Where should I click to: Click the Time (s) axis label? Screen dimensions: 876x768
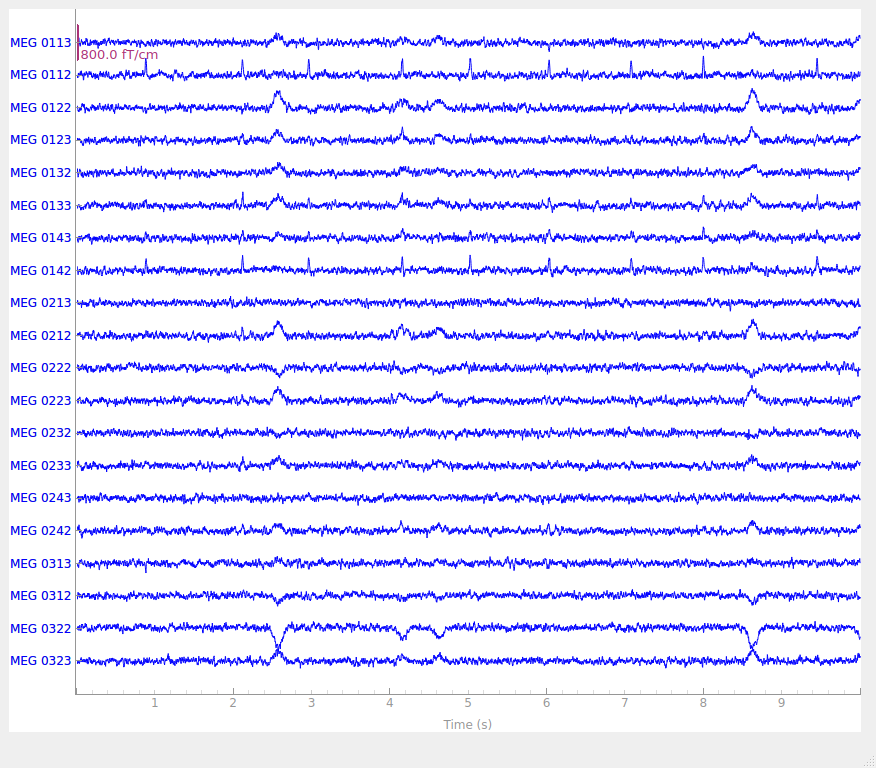click(x=468, y=724)
